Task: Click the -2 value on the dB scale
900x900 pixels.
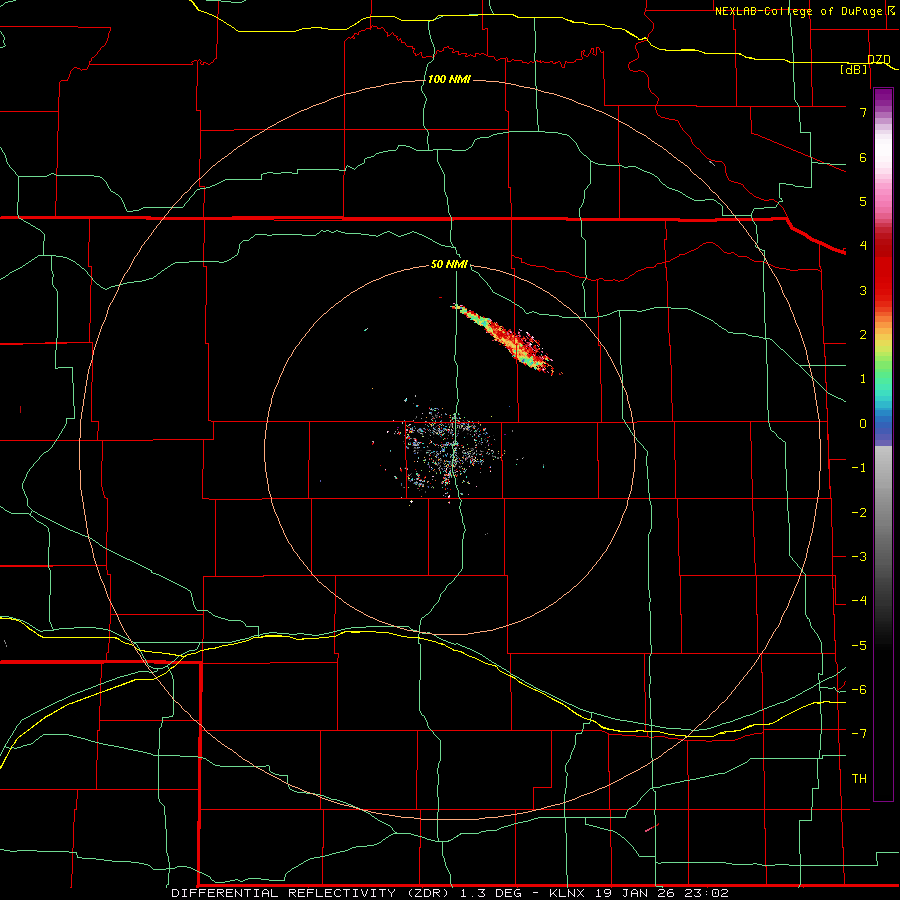Action: [x=859, y=513]
